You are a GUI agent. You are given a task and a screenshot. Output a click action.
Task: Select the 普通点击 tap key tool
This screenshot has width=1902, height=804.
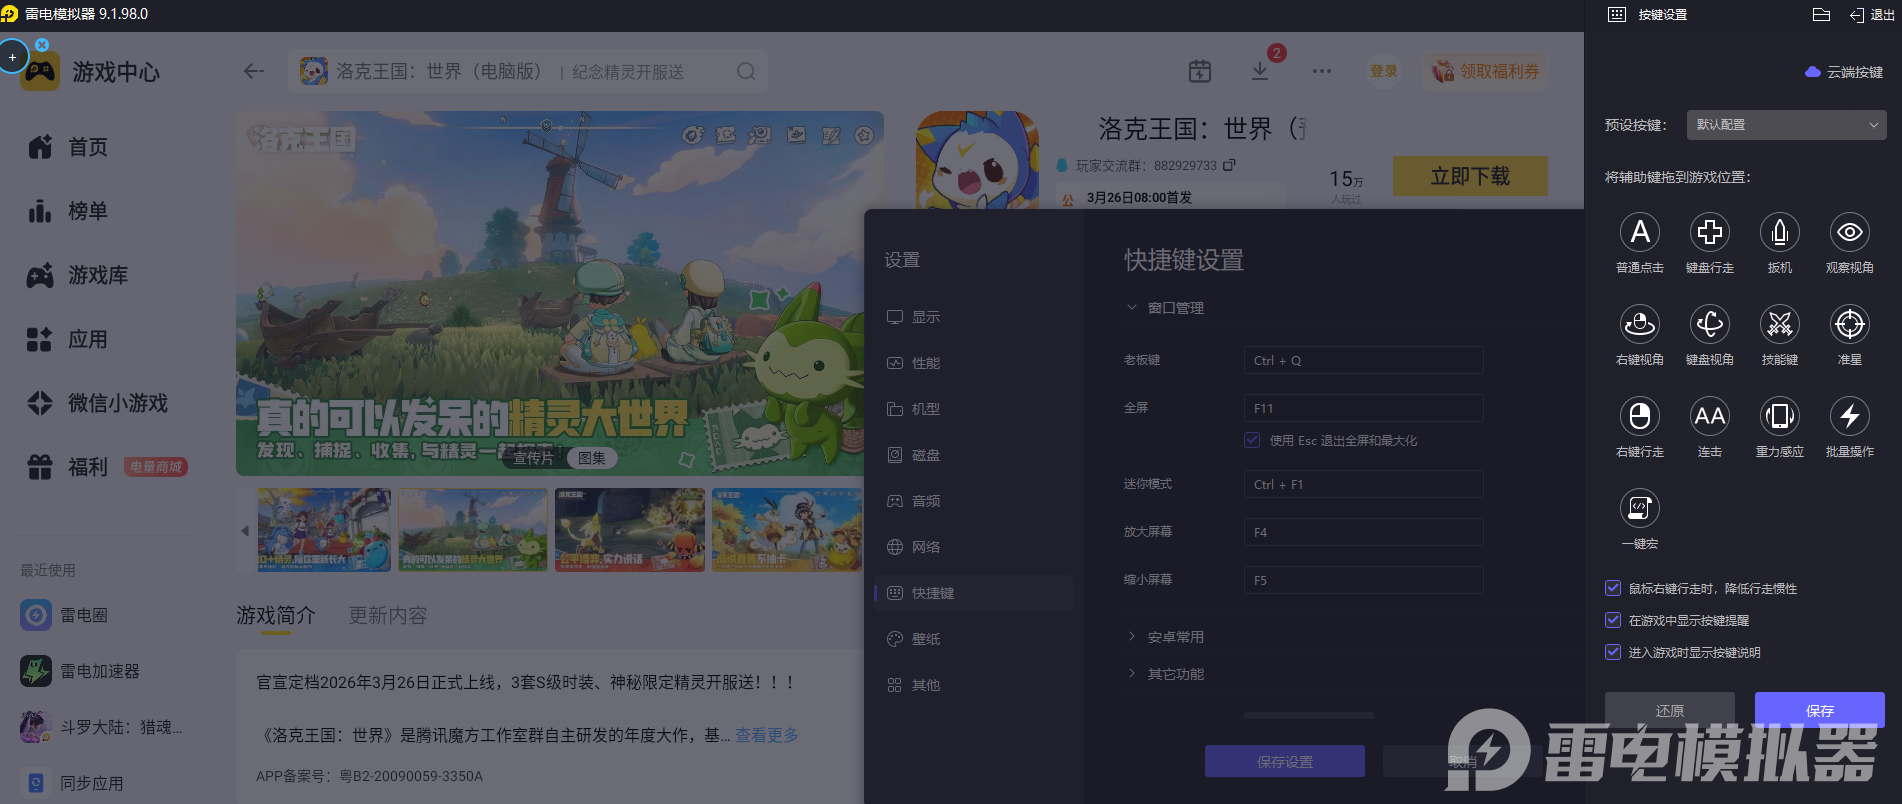[x=1640, y=232]
